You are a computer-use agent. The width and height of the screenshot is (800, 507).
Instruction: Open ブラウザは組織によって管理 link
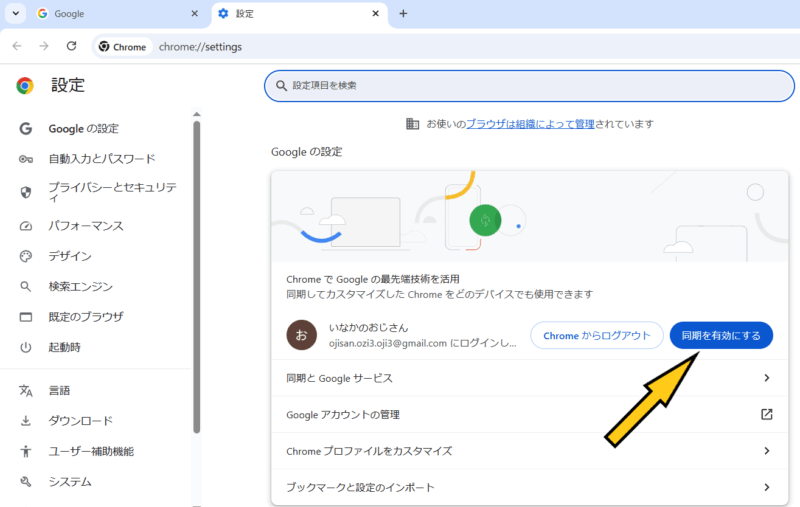[x=530, y=124]
